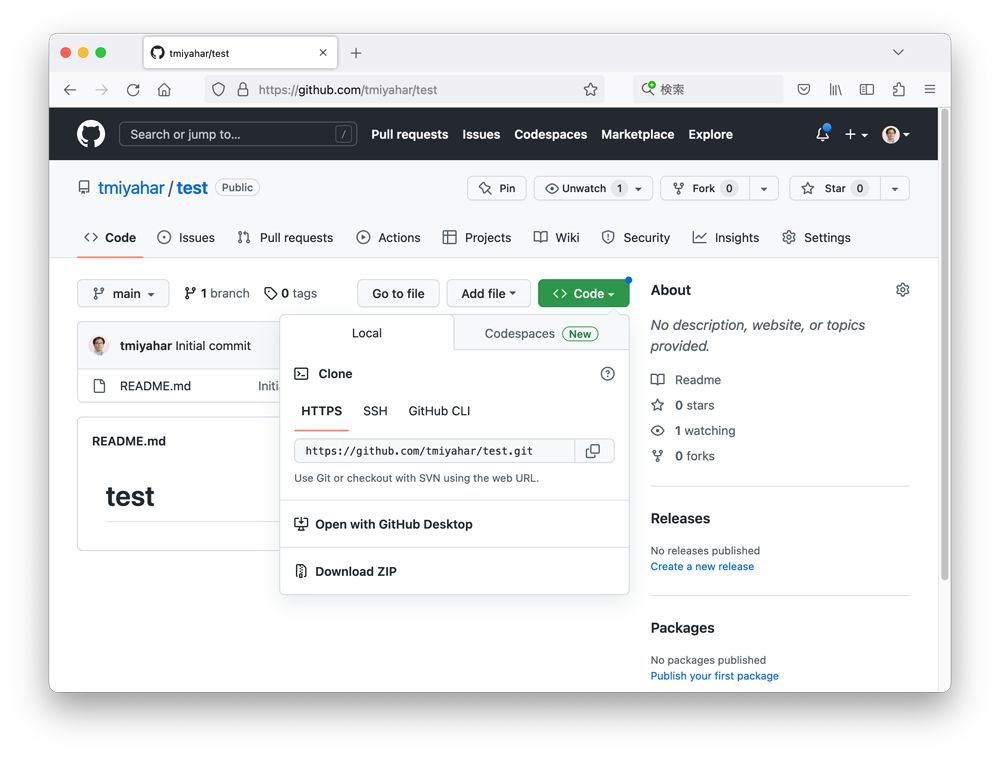Image resolution: width=1000 pixels, height=757 pixels.
Task: Open Firefox tracking protection shield icon
Action: [218, 90]
